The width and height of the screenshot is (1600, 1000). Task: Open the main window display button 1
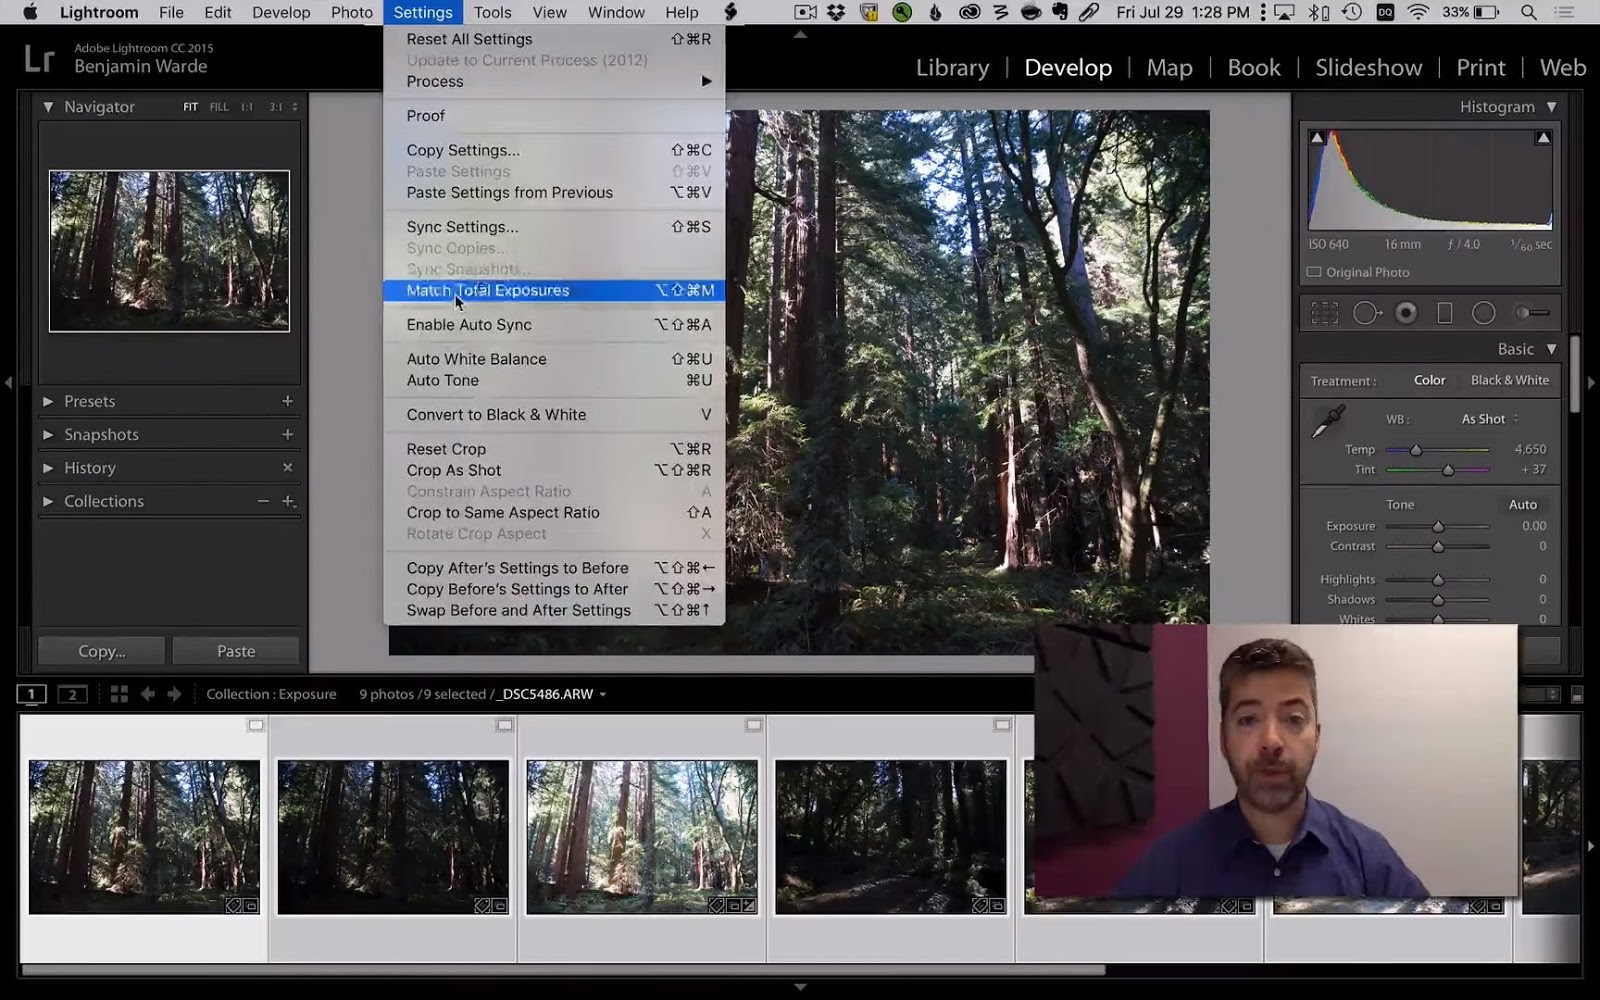31,694
